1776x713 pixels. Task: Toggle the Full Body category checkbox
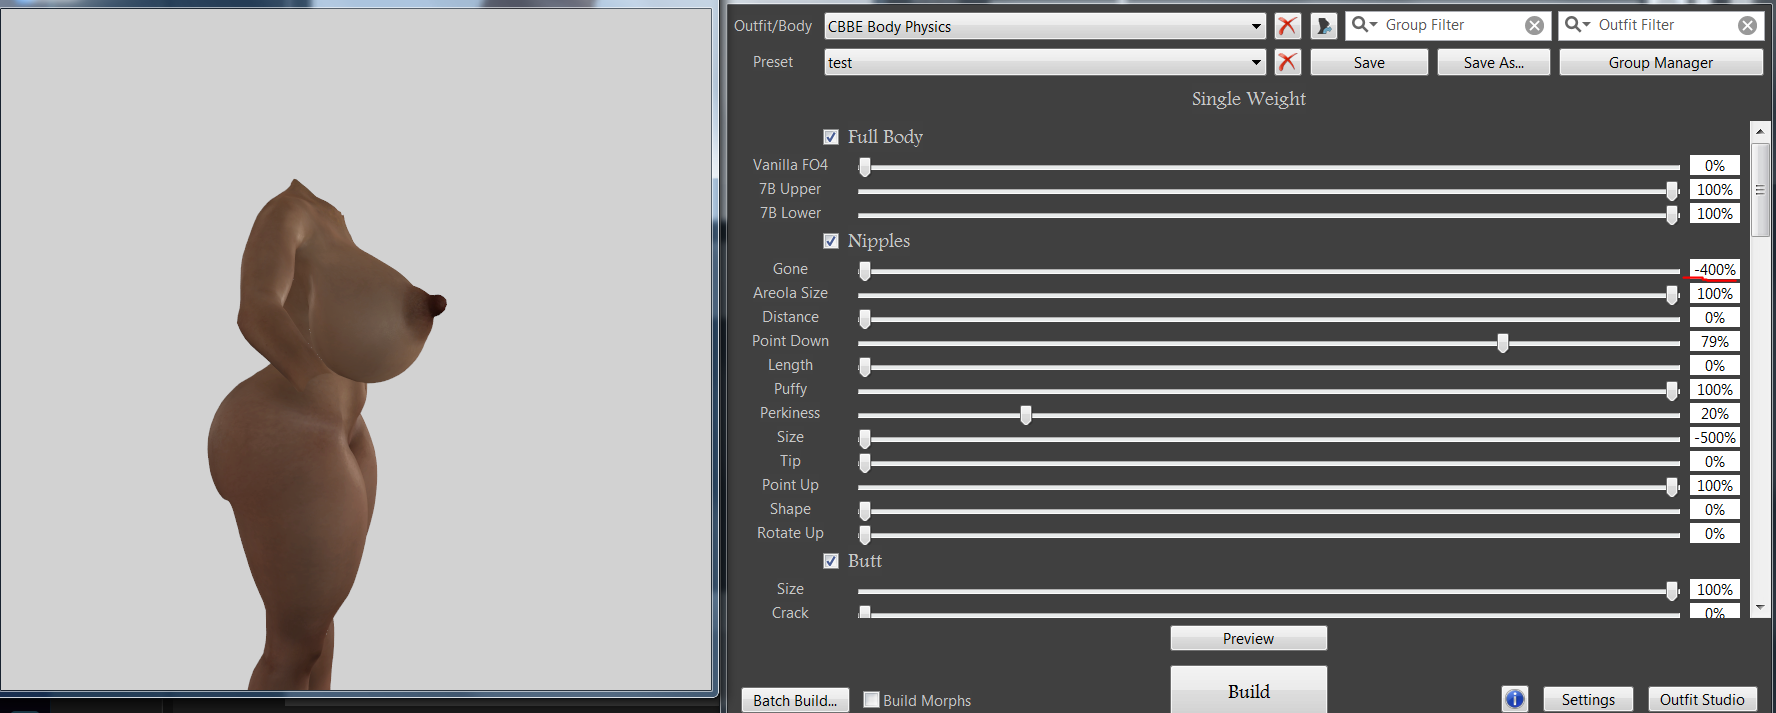[831, 137]
